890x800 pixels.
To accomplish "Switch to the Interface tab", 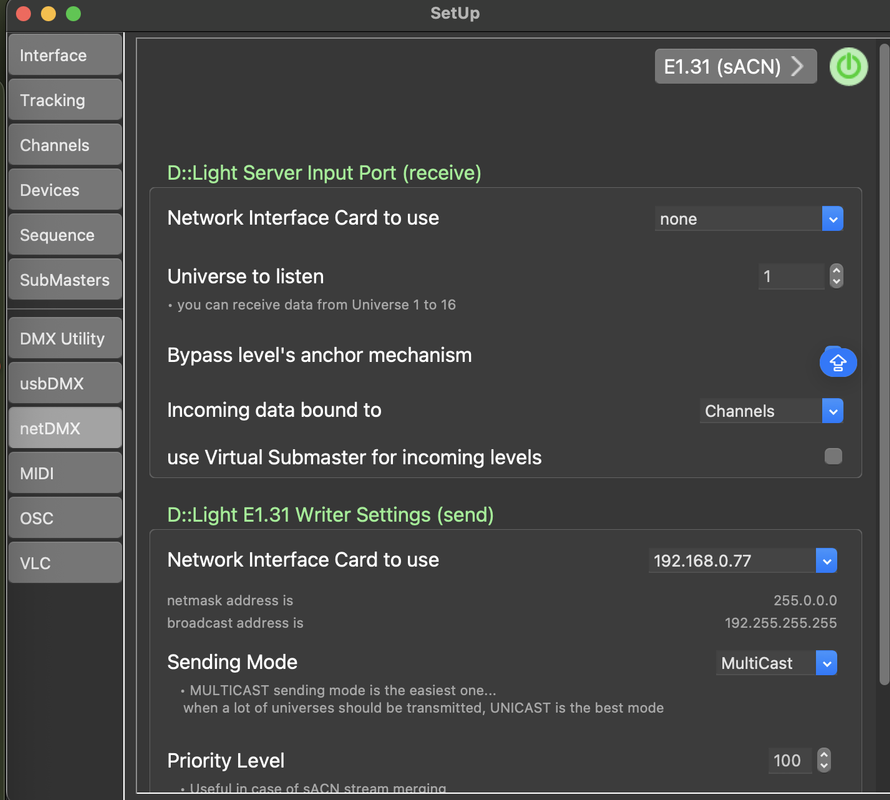I will click(x=65, y=55).
